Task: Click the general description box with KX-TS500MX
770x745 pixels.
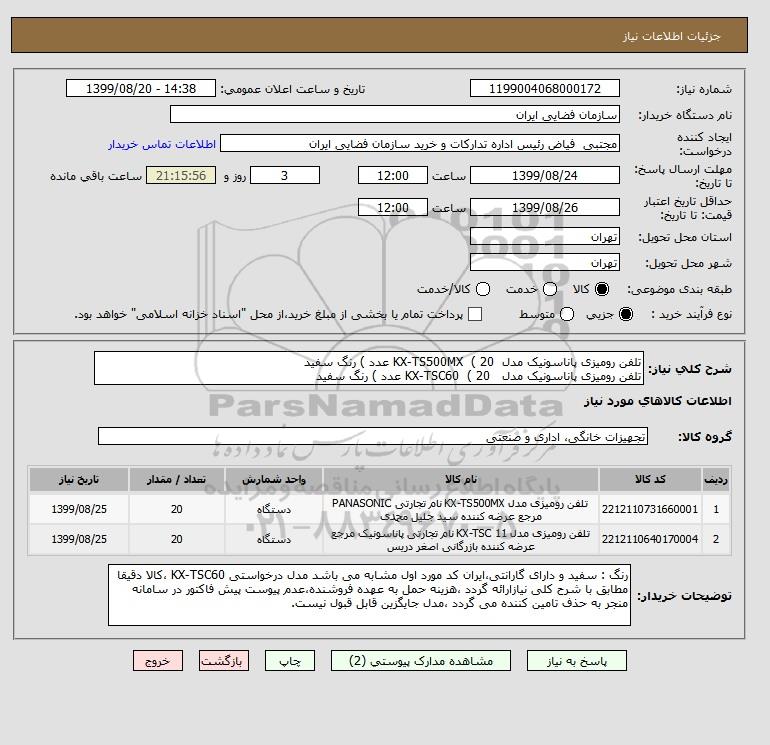Action: coord(369,368)
